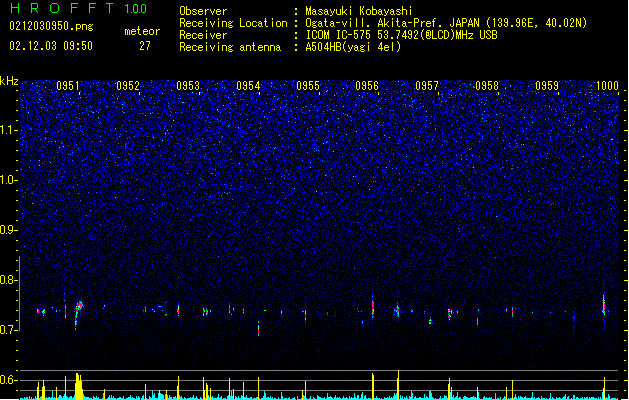
Task: Click the 0956 time marker
Action: tap(367, 85)
